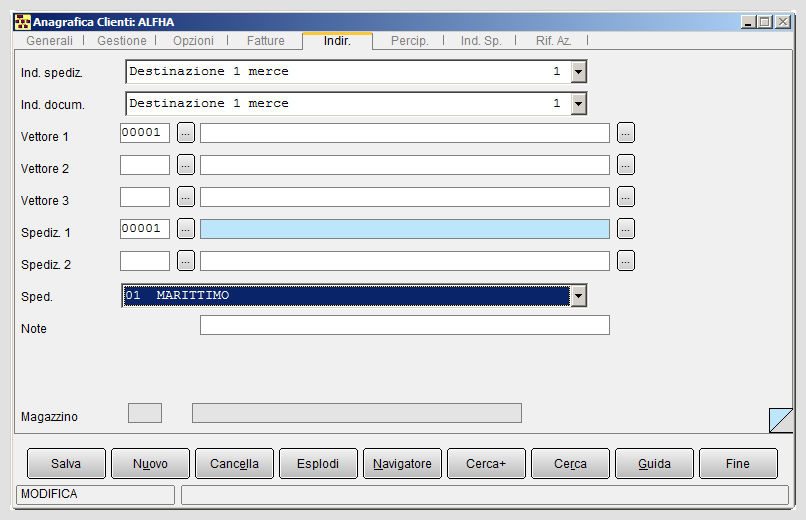Click ellipsis button after Spediz. 1 description
The height and width of the screenshot is (520, 806).
pos(626,229)
